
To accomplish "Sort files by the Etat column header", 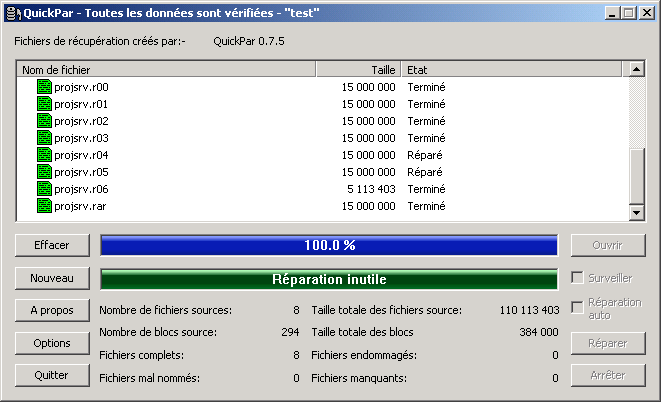I will point(511,70).
